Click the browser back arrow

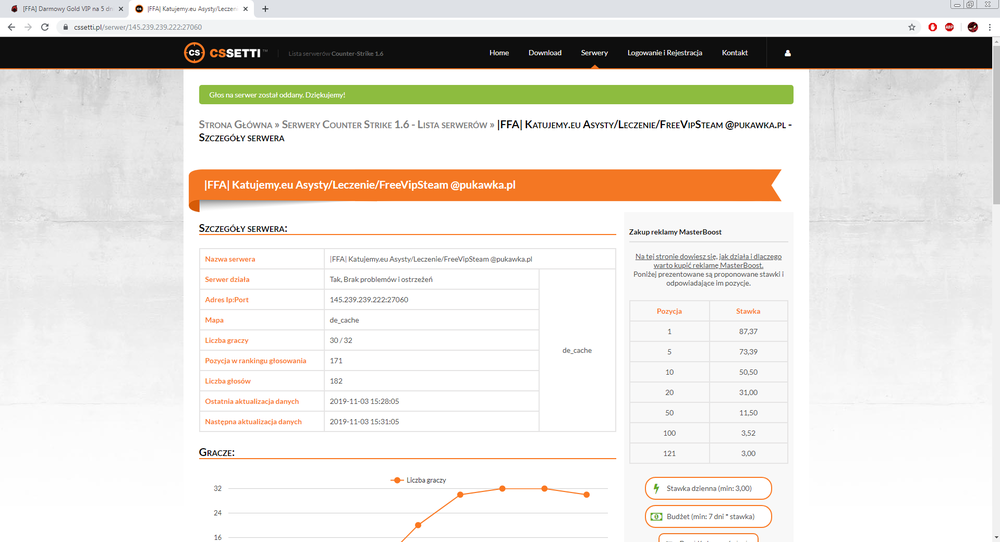[x=11, y=27]
